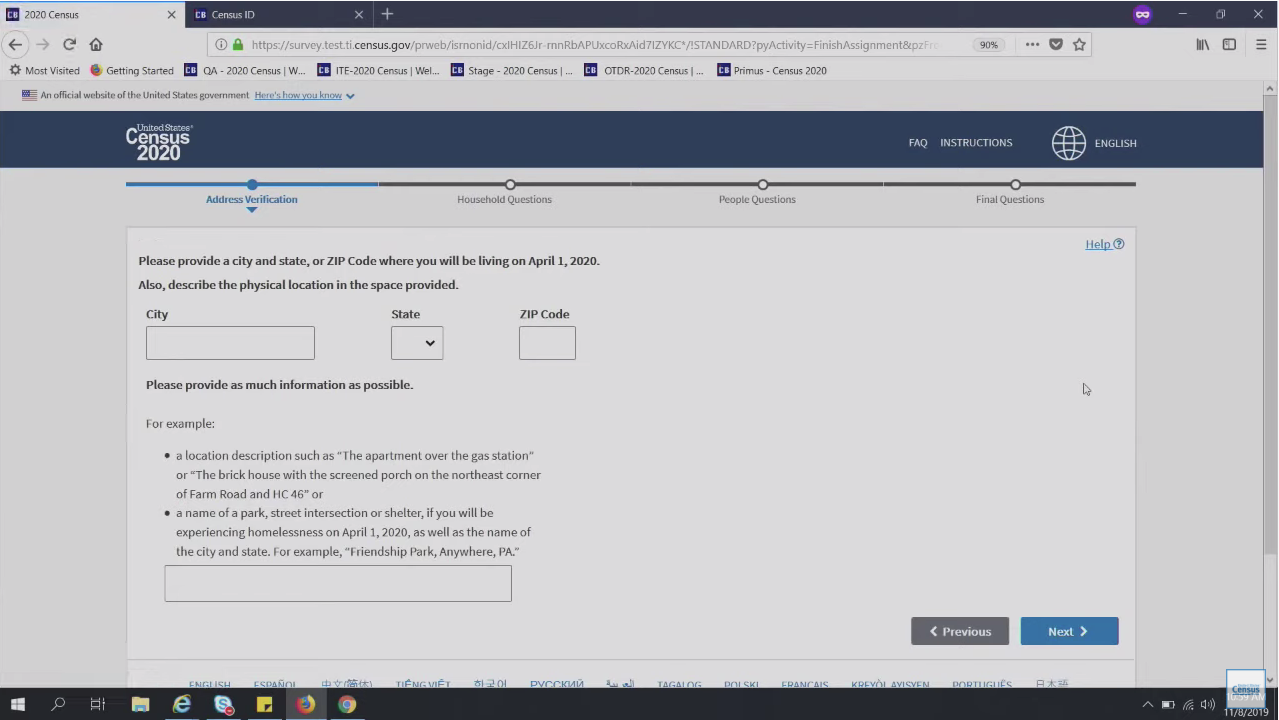Bookmark this page with the star icon
Viewport: 1279px width, 720px height.
[x=1079, y=44]
